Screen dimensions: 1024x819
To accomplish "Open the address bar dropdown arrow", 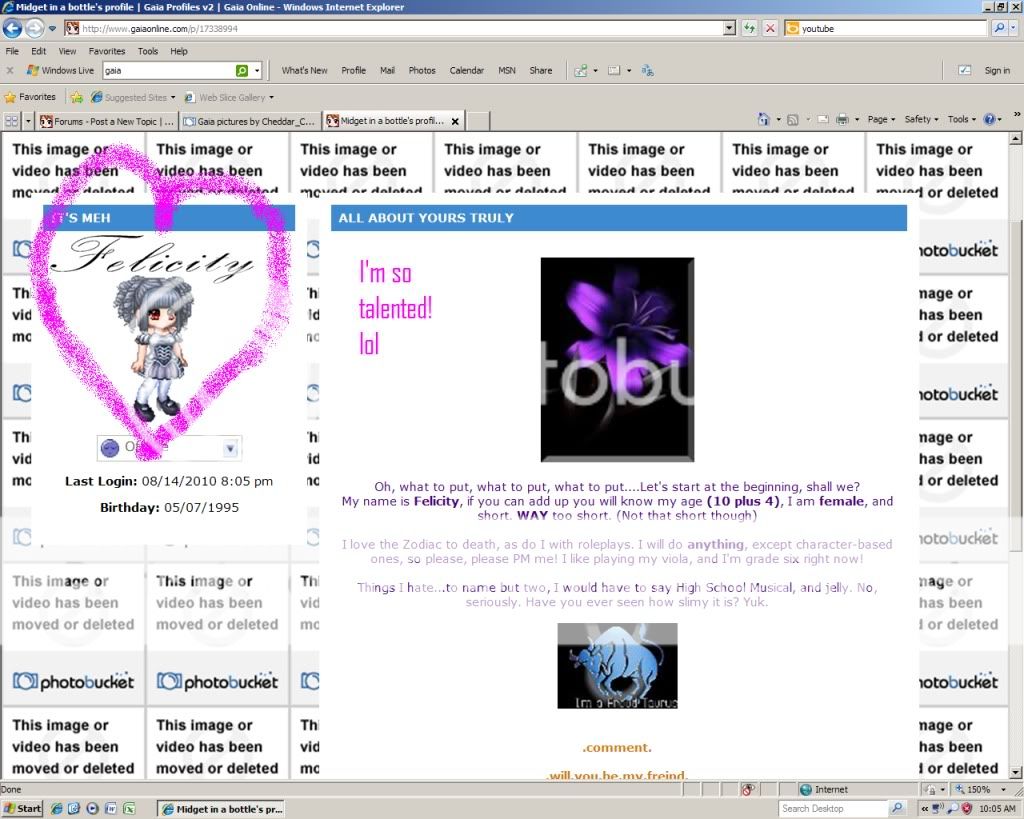I will coord(729,29).
